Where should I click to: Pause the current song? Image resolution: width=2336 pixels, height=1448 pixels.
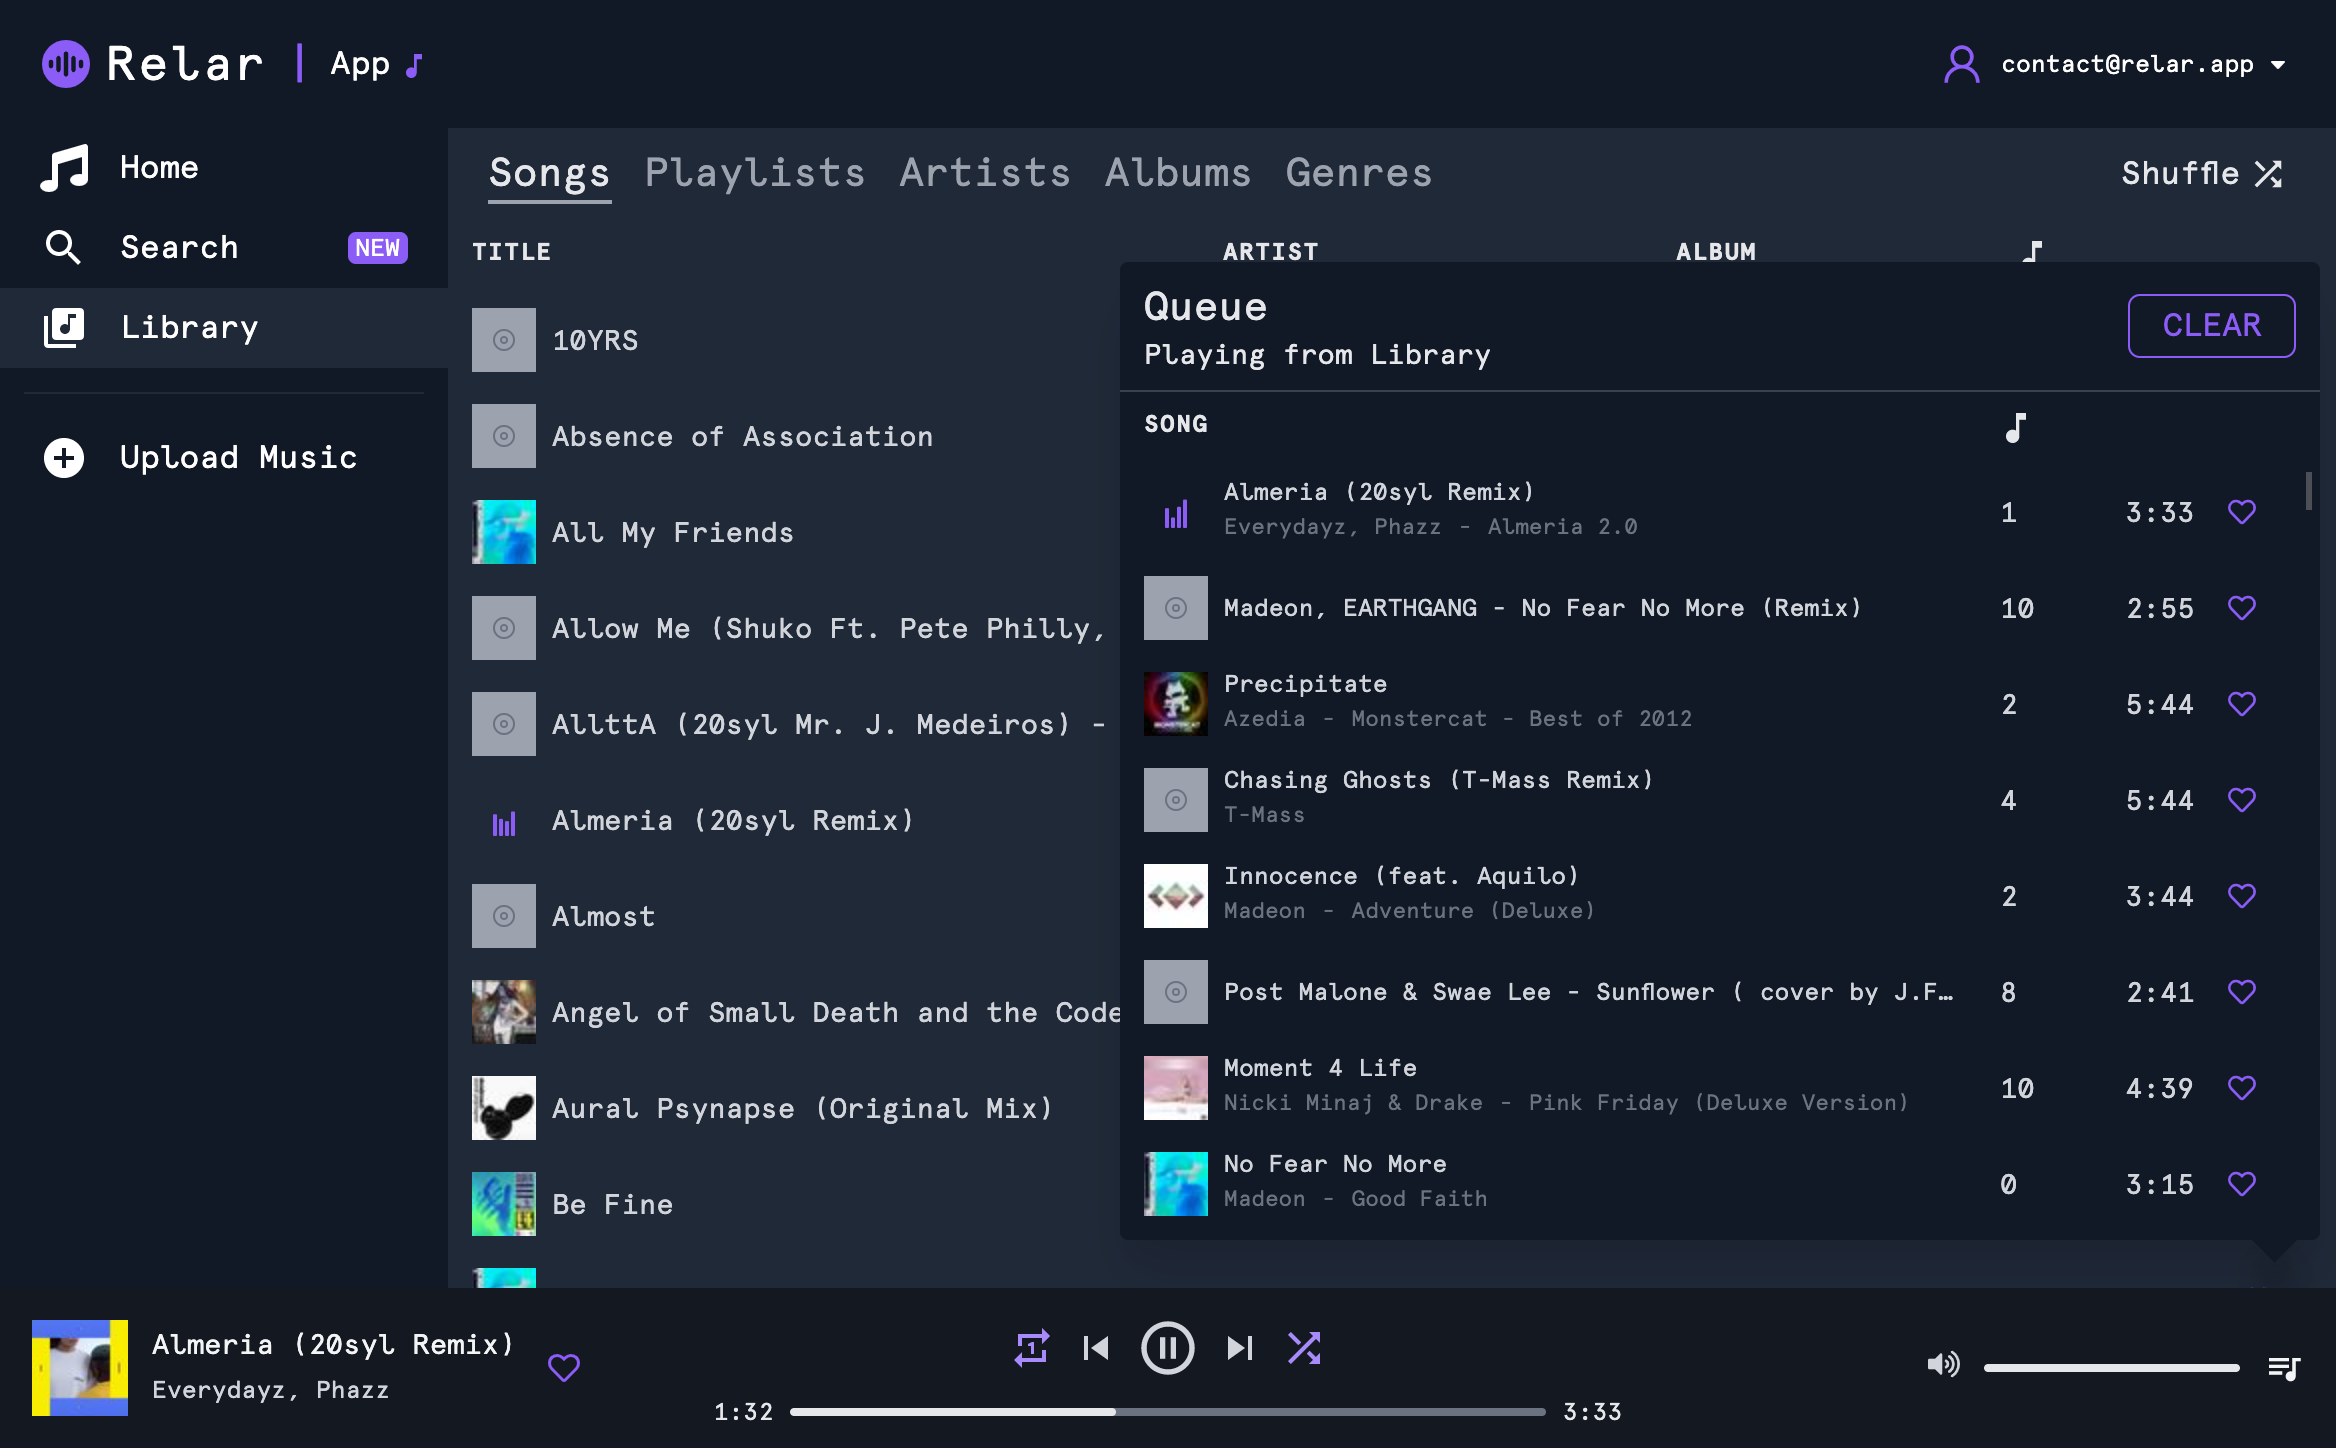[1167, 1348]
